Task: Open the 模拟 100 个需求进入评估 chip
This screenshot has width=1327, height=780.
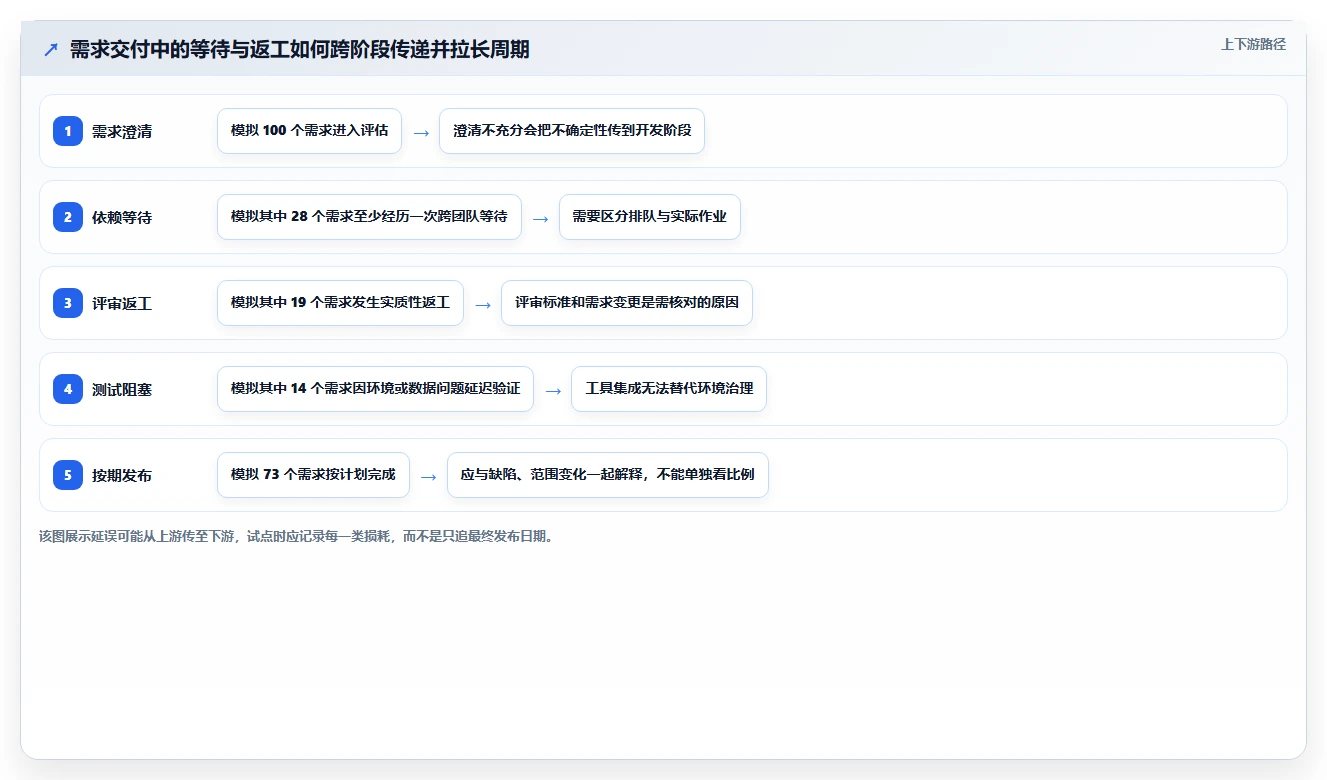Action: pyautogui.click(x=309, y=131)
